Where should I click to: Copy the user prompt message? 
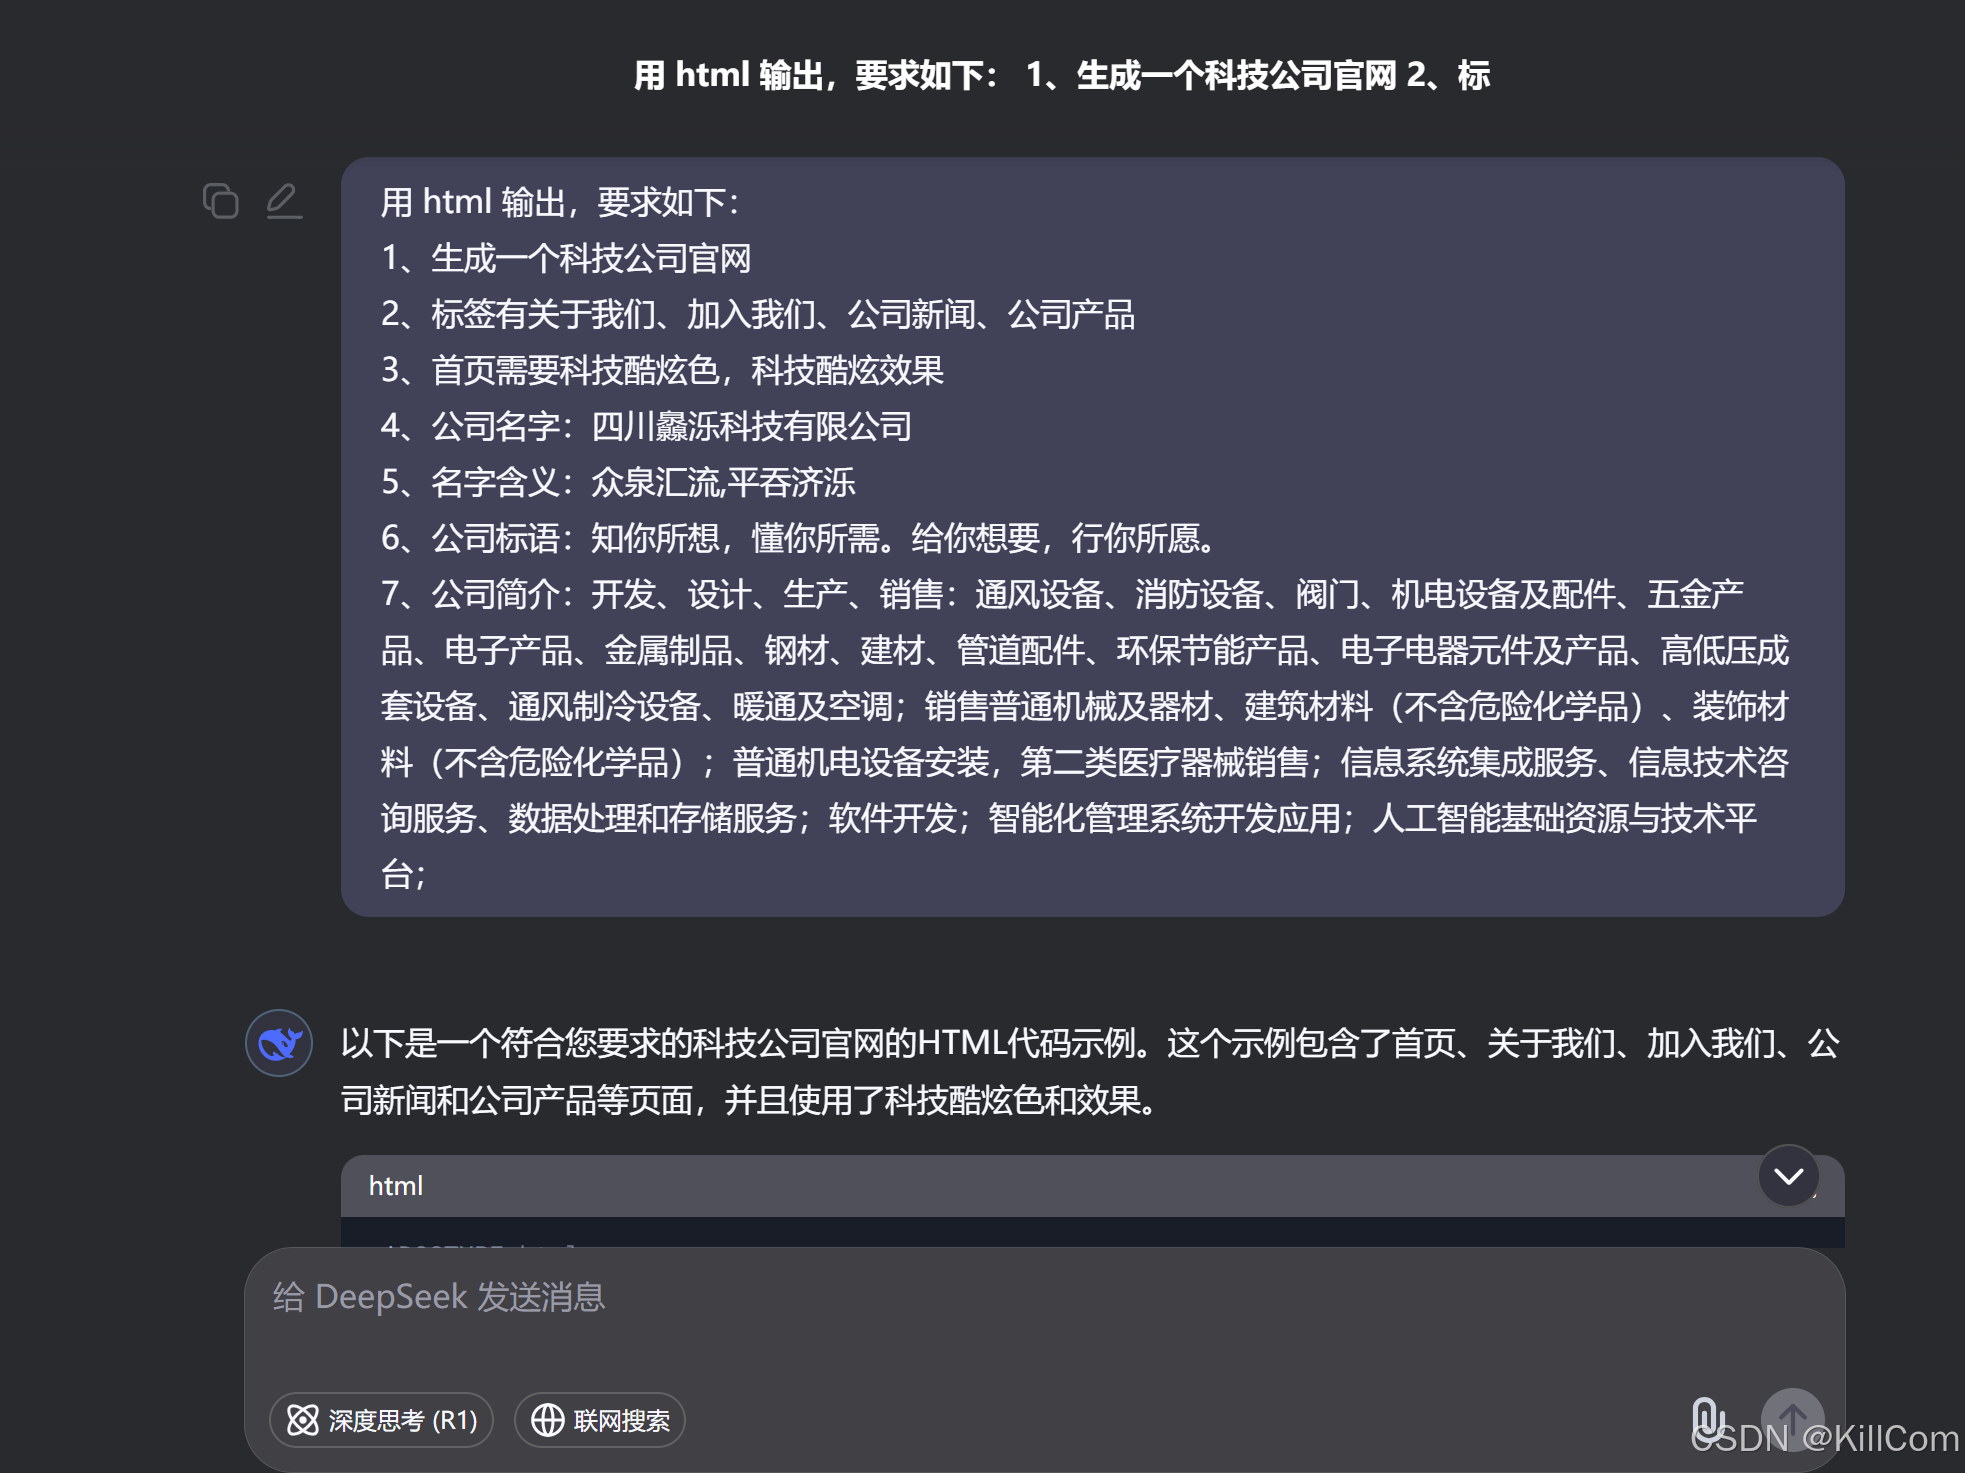[x=220, y=201]
